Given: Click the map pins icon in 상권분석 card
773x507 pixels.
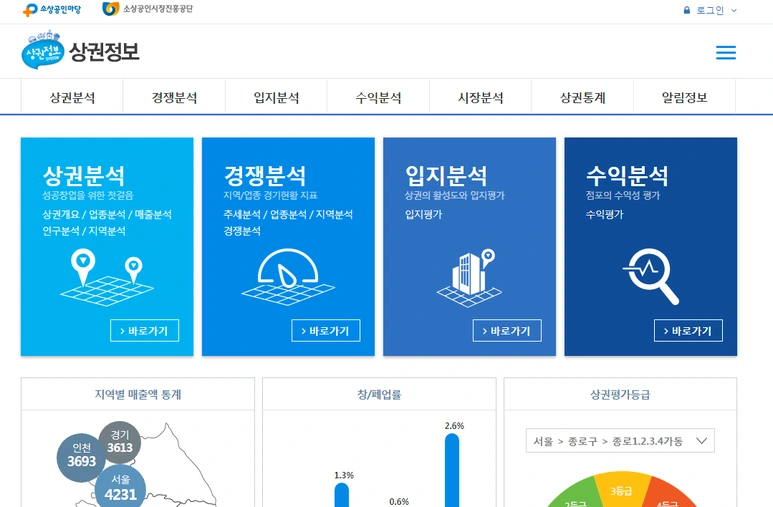Looking at the screenshot, I should tap(107, 277).
